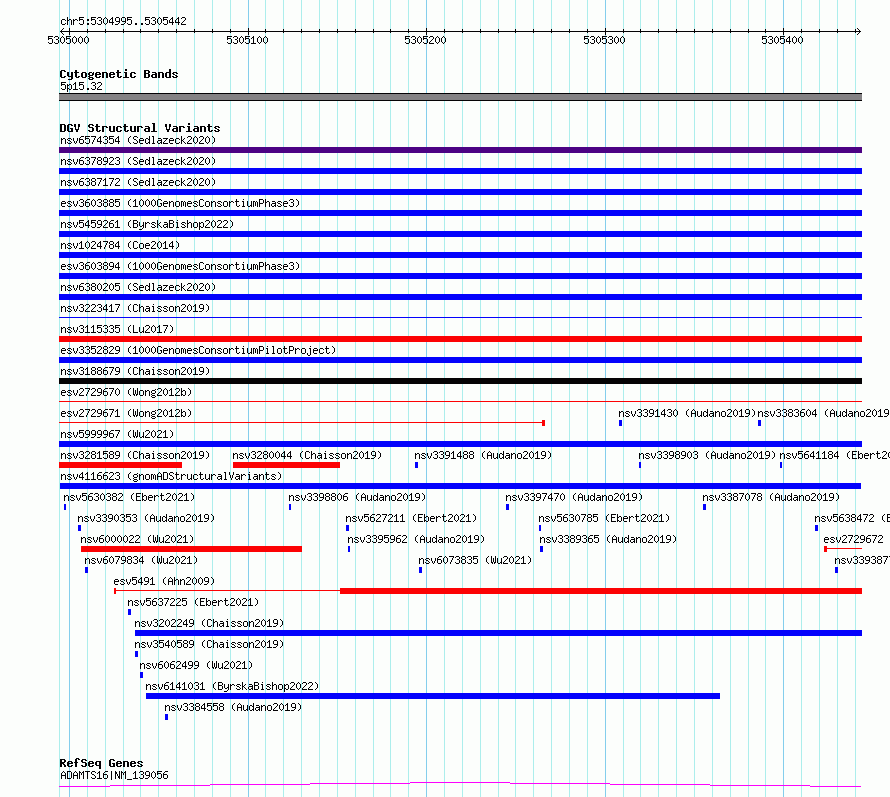Open nsv5637225 (Ebert2021) variant
Viewport: 890px width, 797px height.
[x=193, y=602]
